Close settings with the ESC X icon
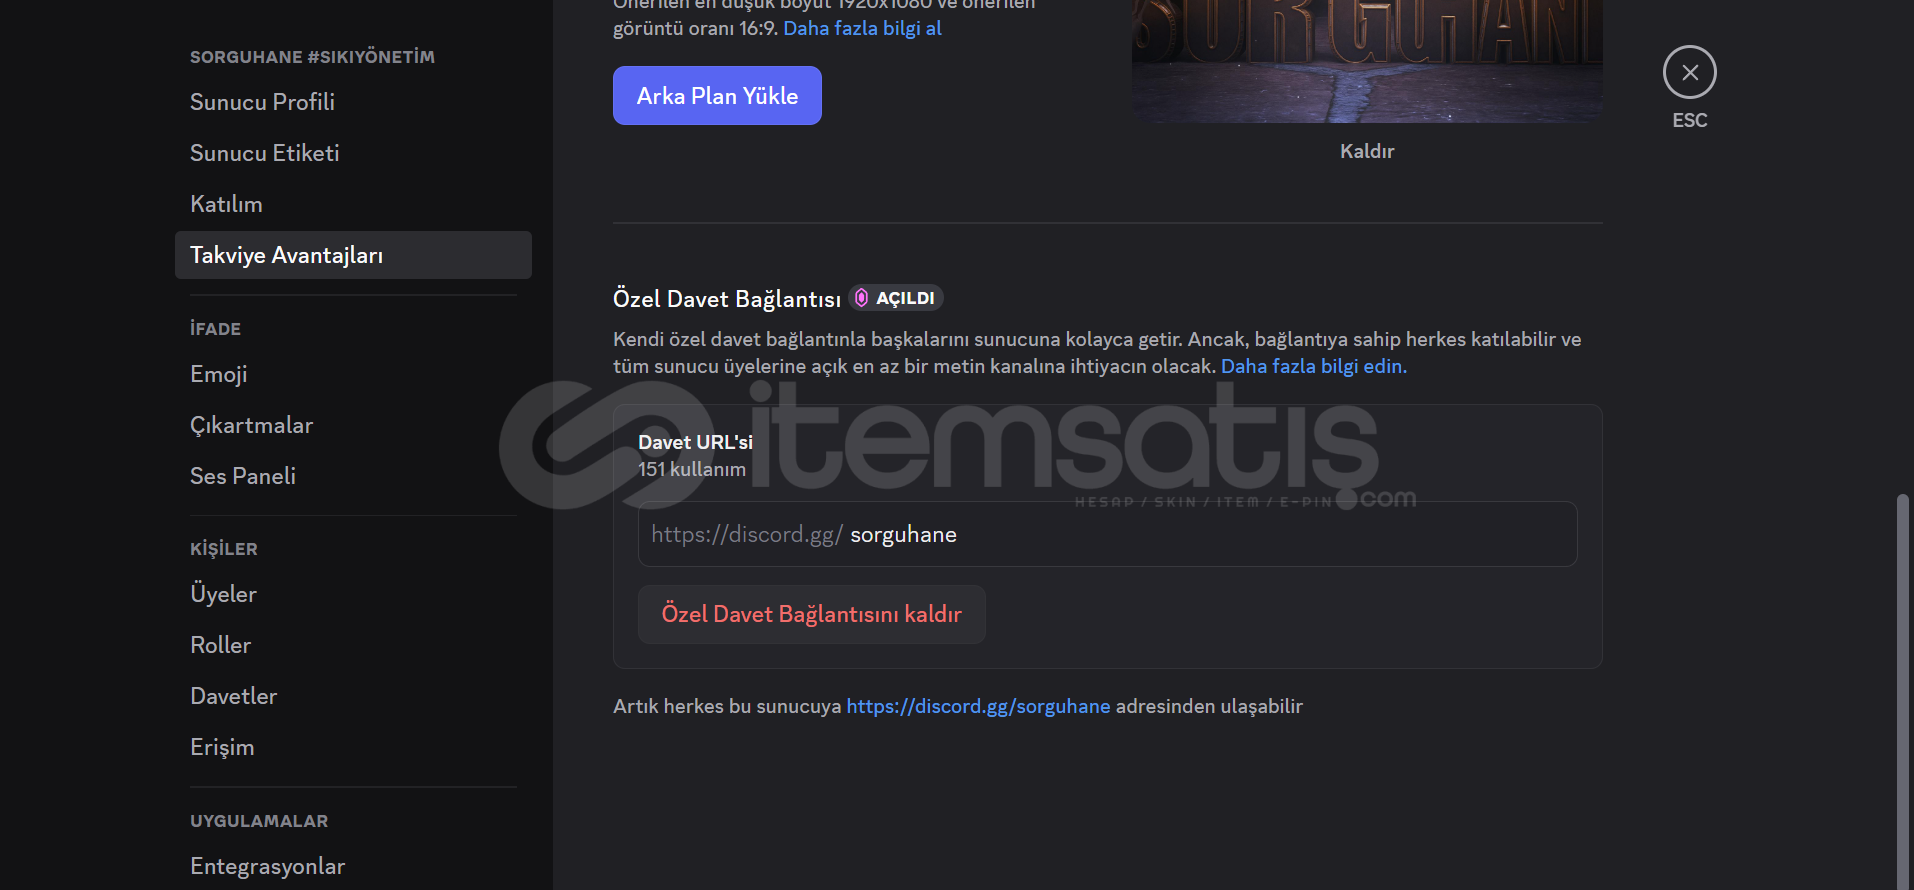The width and height of the screenshot is (1914, 890). pyautogui.click(x=1689, y=72)
